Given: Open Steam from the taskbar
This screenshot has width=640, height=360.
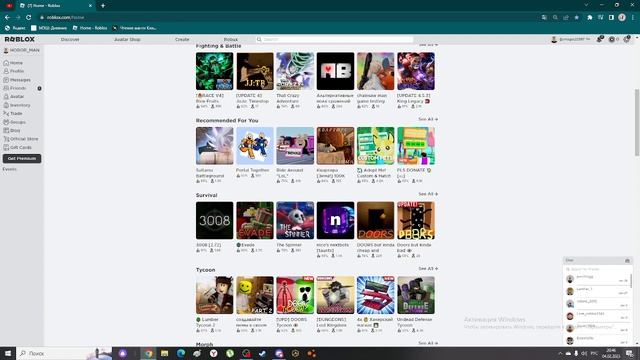Looking at the screenshot, I should point(262,353).
